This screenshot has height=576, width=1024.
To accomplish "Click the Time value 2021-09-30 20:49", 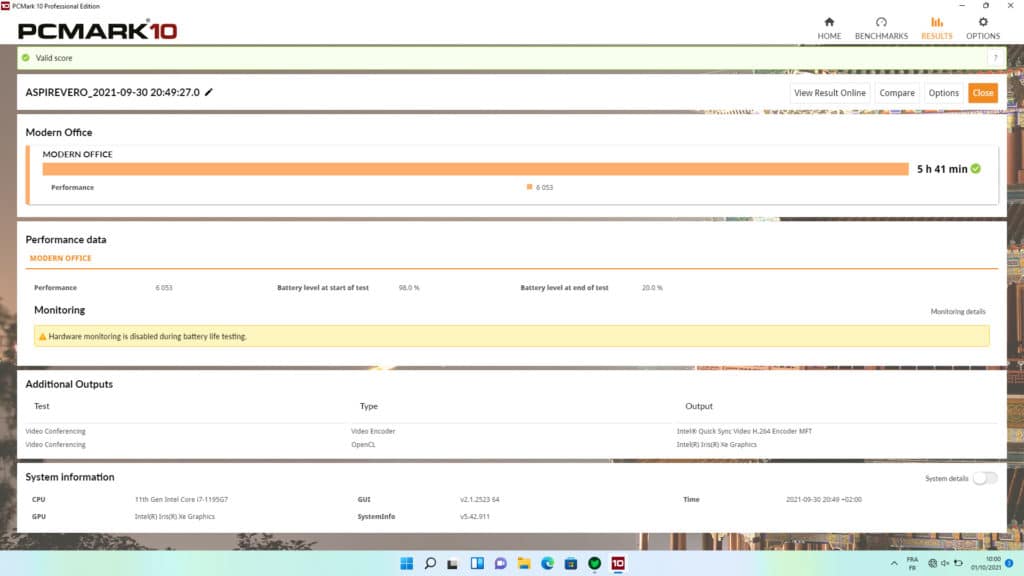I will [x=824, y=499].
